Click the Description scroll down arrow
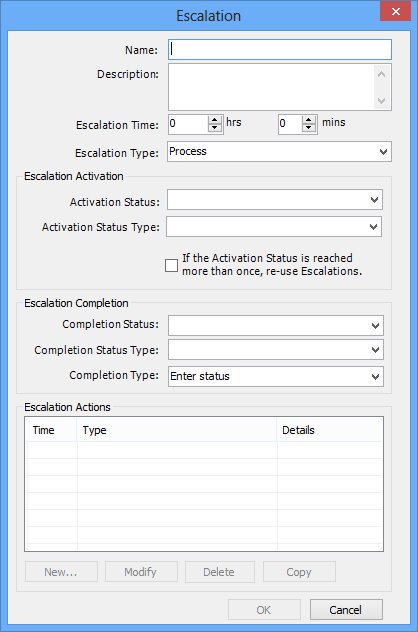 click(381, 100)
